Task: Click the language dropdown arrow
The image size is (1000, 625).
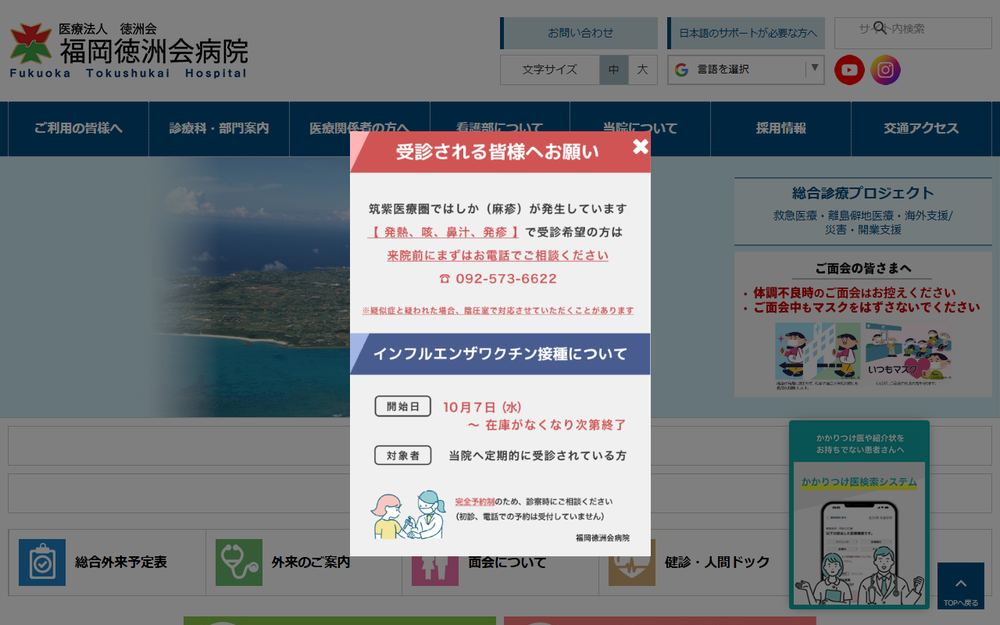Action: click(x=814, y=67)
